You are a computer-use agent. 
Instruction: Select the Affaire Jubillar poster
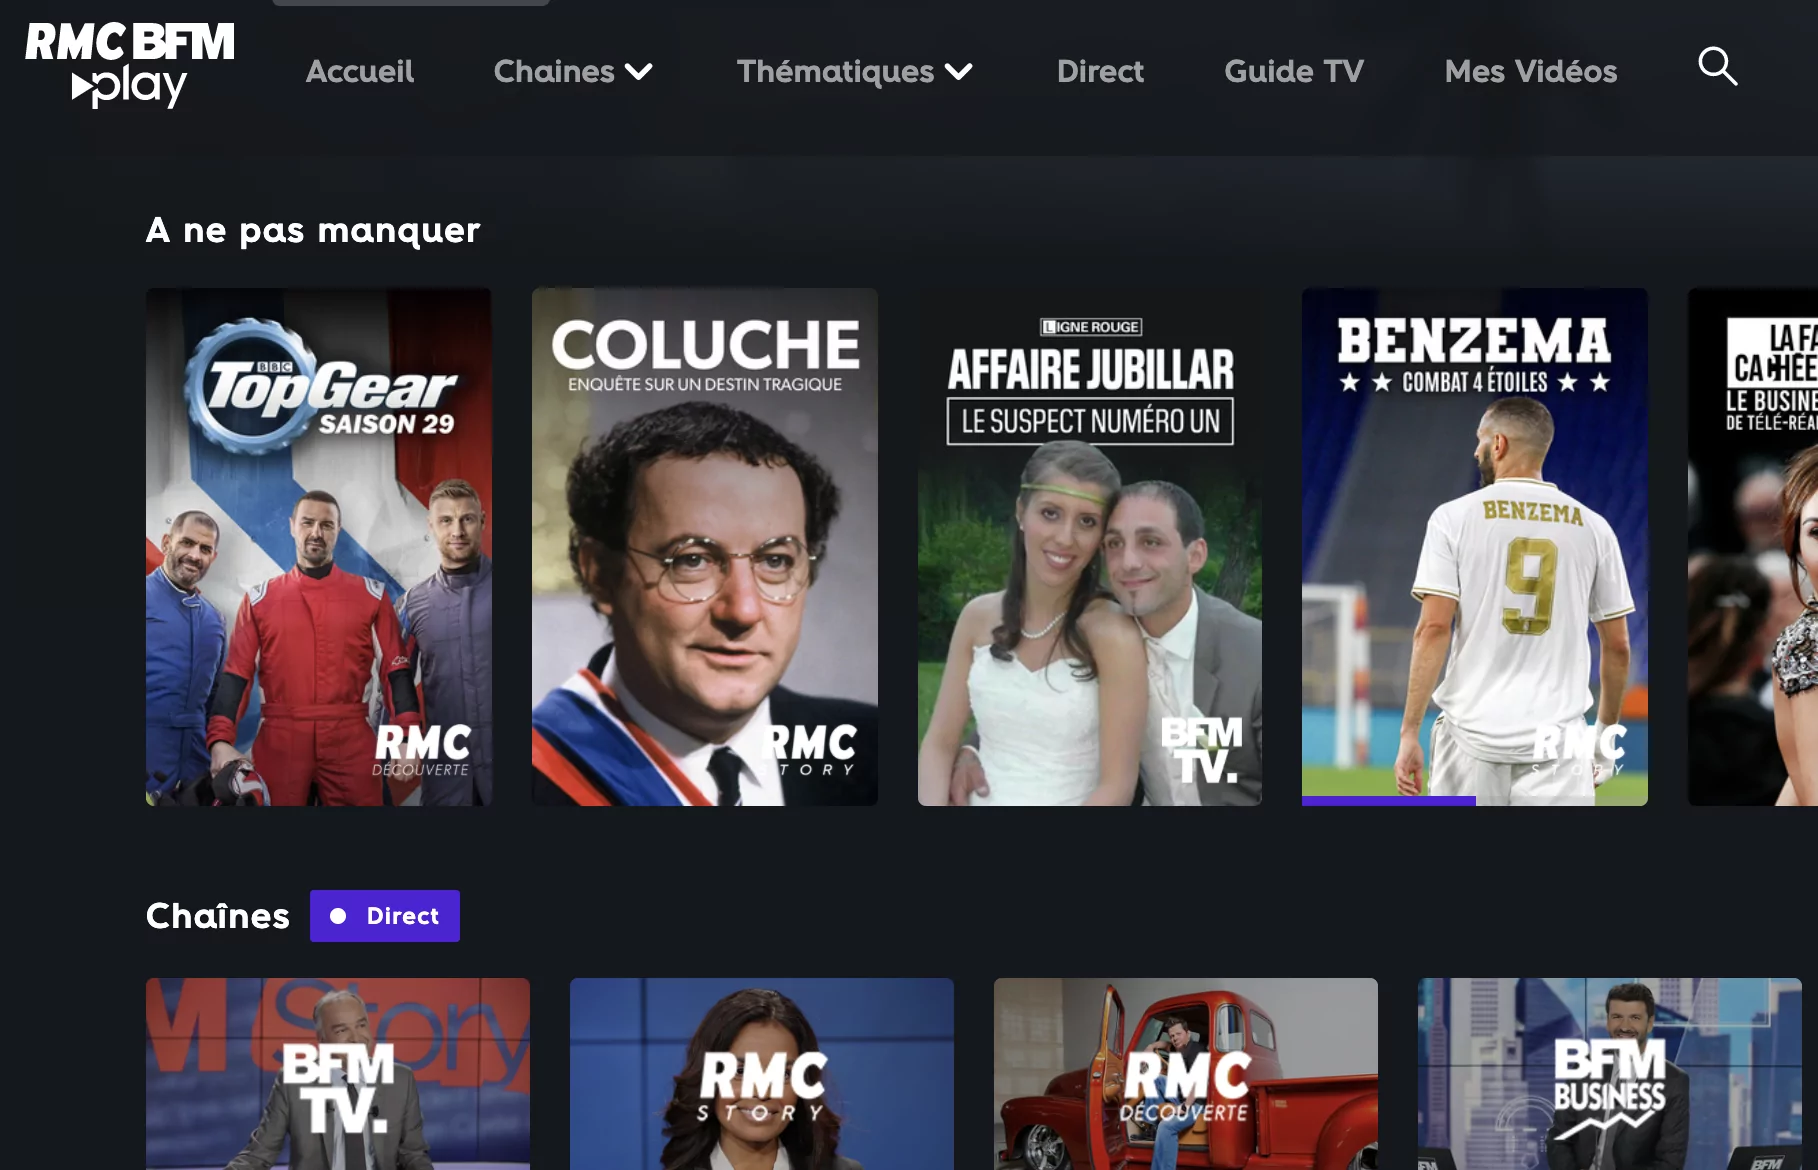click(x=1090, y=547)
